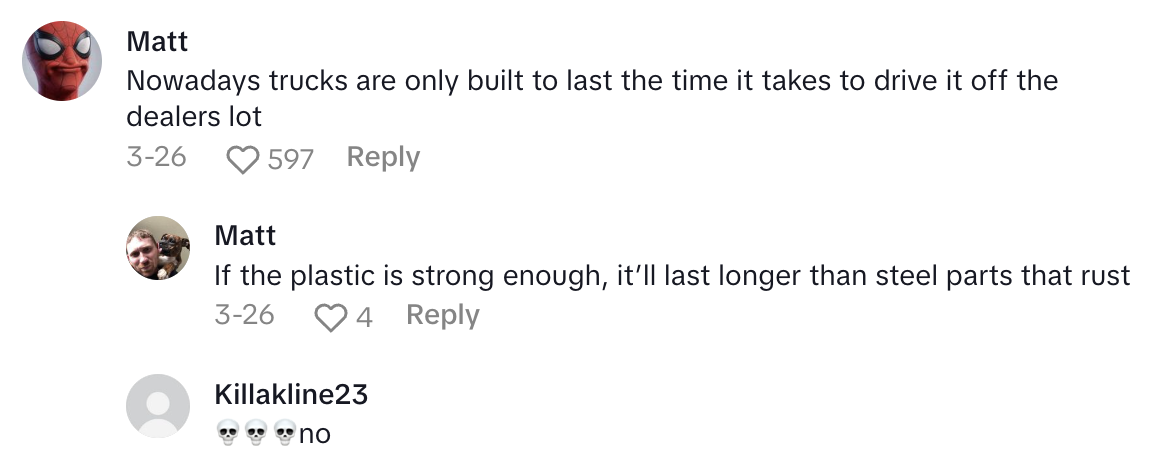Click the 3-26 date on truck comment
Viewport: 1160px width, 458px height.
pyautogui.click(x=156, y=158)
